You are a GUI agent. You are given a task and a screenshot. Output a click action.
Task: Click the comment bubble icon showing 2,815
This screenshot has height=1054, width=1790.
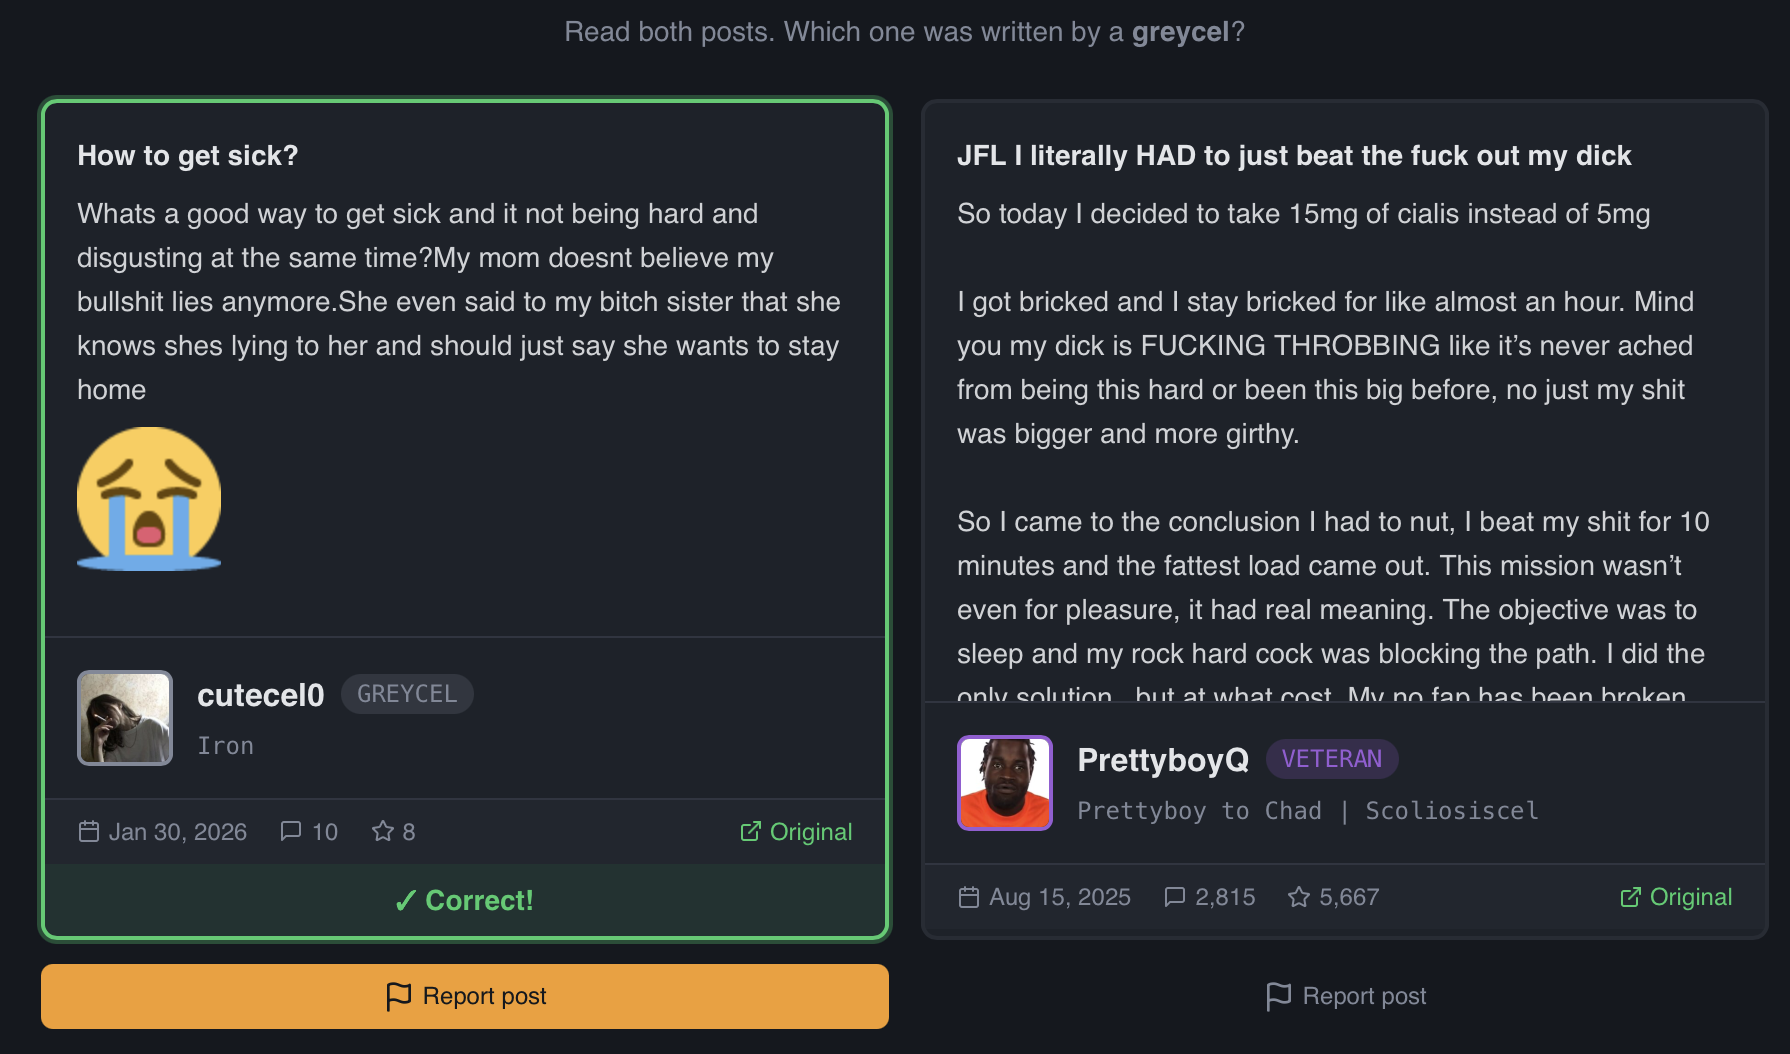[1175, 897]
